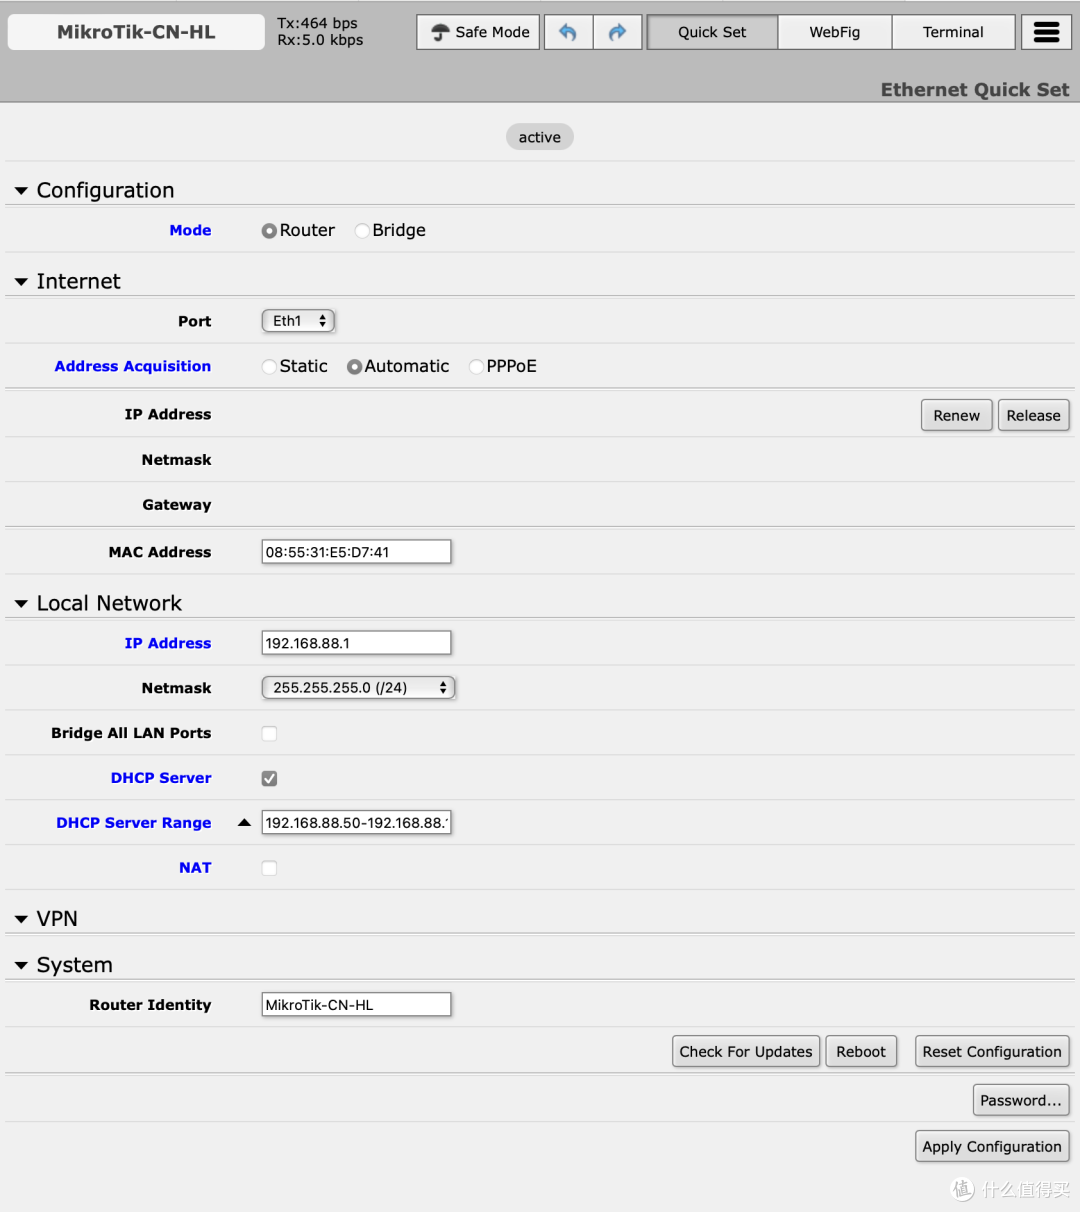The width and height of the screenshot is (1080, 1212).
Task: Click the redo arrow icon
Action: [617, 32]
